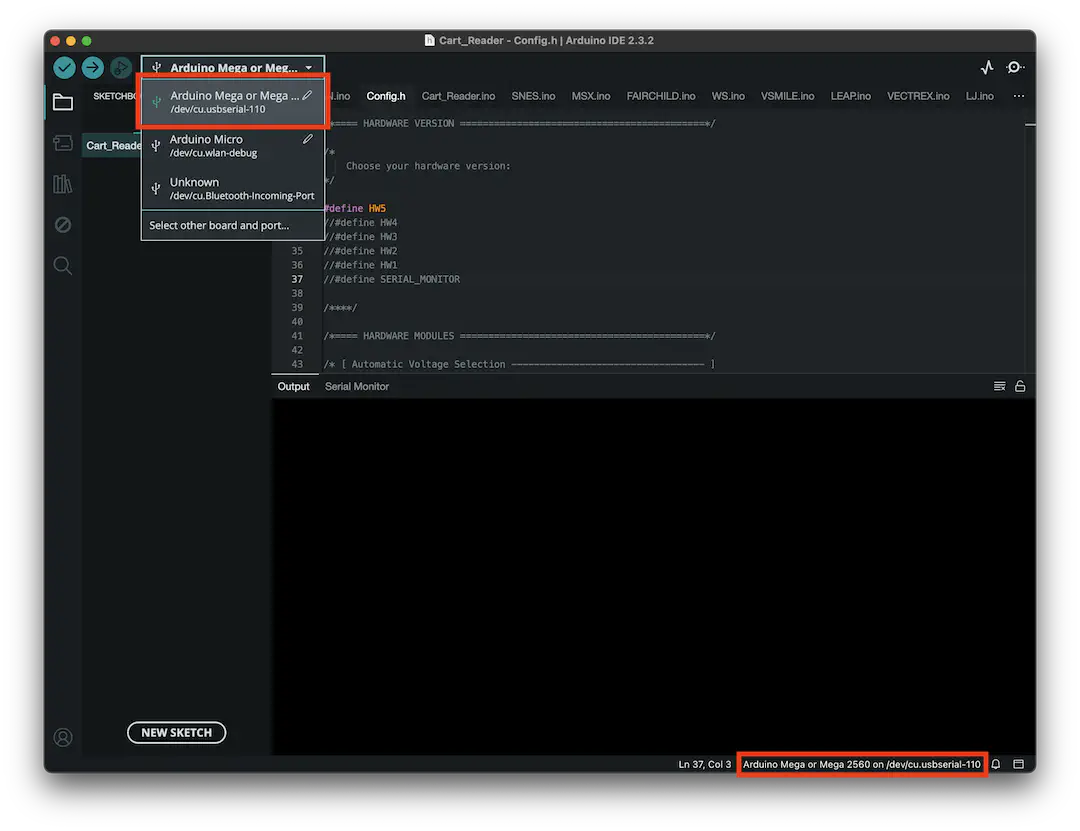Image resolution: width=1080 pixels, height=831 pixels.
Task: Open the Debug sidebar icon
Action: 63,225
